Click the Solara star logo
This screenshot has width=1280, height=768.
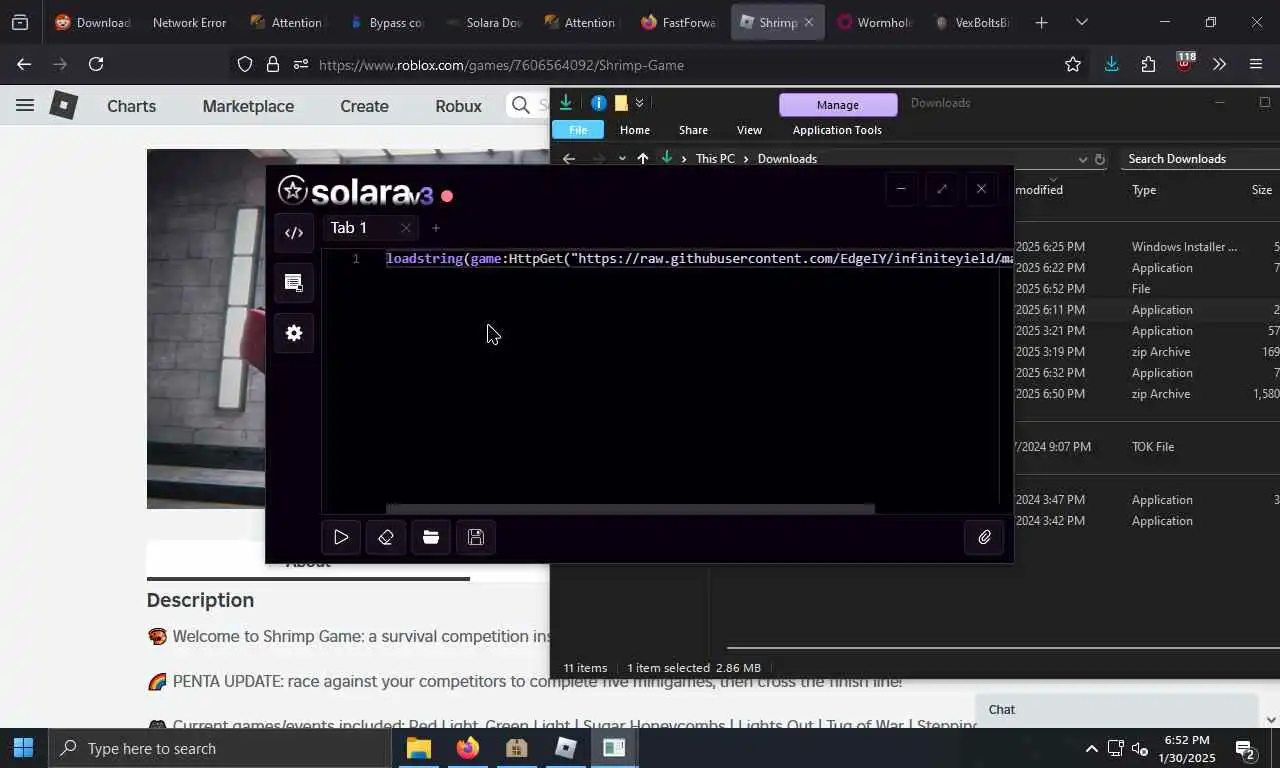293,190
